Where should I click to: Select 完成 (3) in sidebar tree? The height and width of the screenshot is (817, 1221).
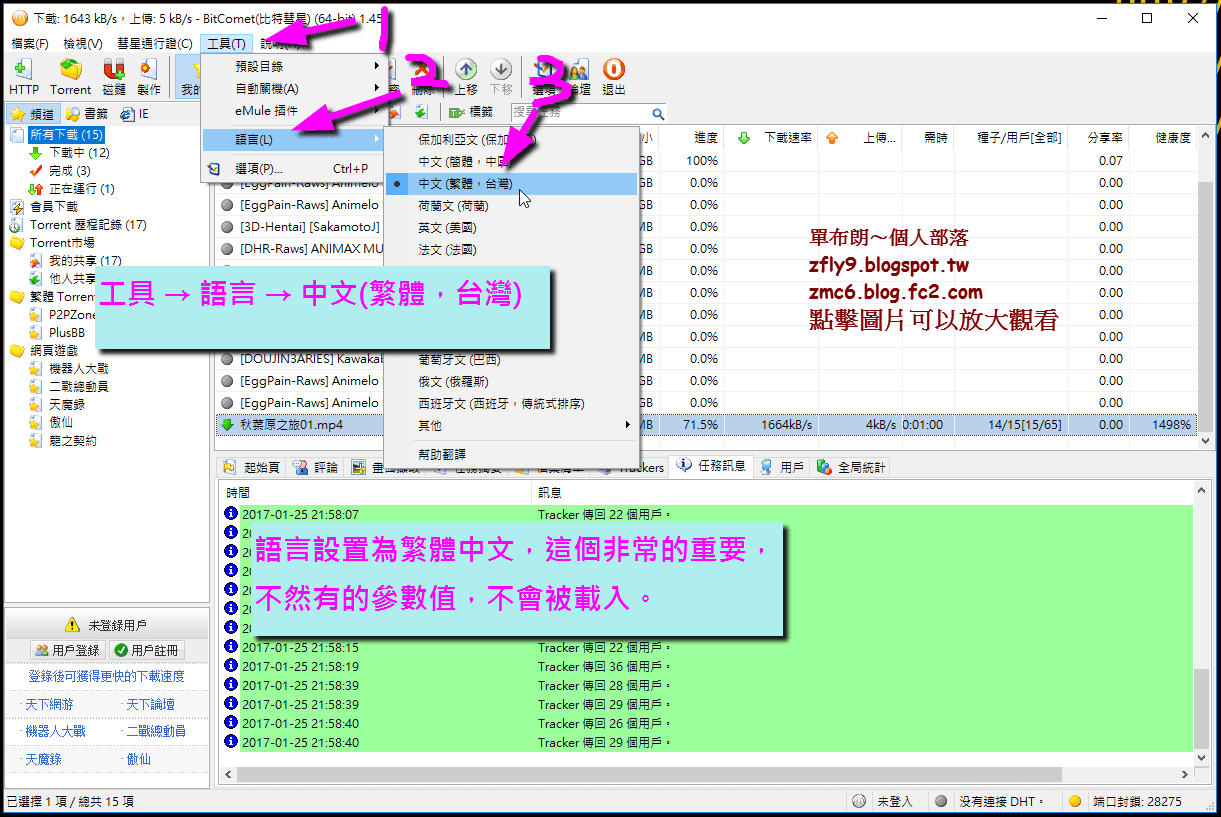(69, 171)
